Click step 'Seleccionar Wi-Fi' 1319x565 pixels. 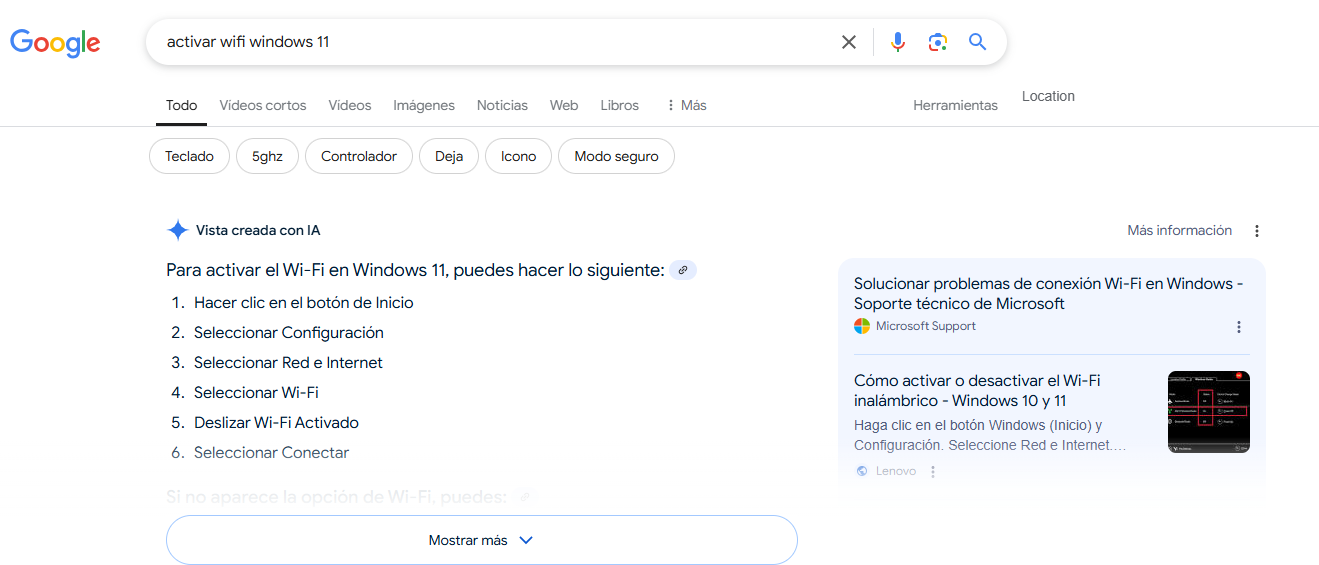[256, 393]
